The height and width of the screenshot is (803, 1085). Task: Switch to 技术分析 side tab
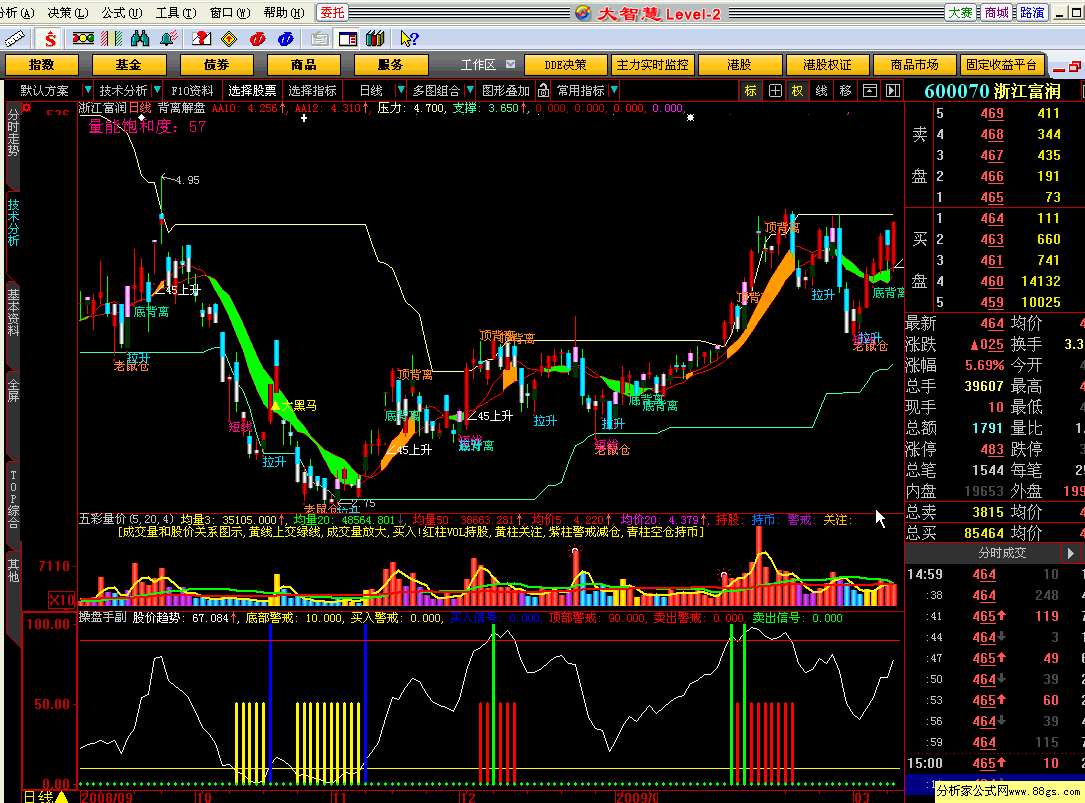click(x=13, y=222)
